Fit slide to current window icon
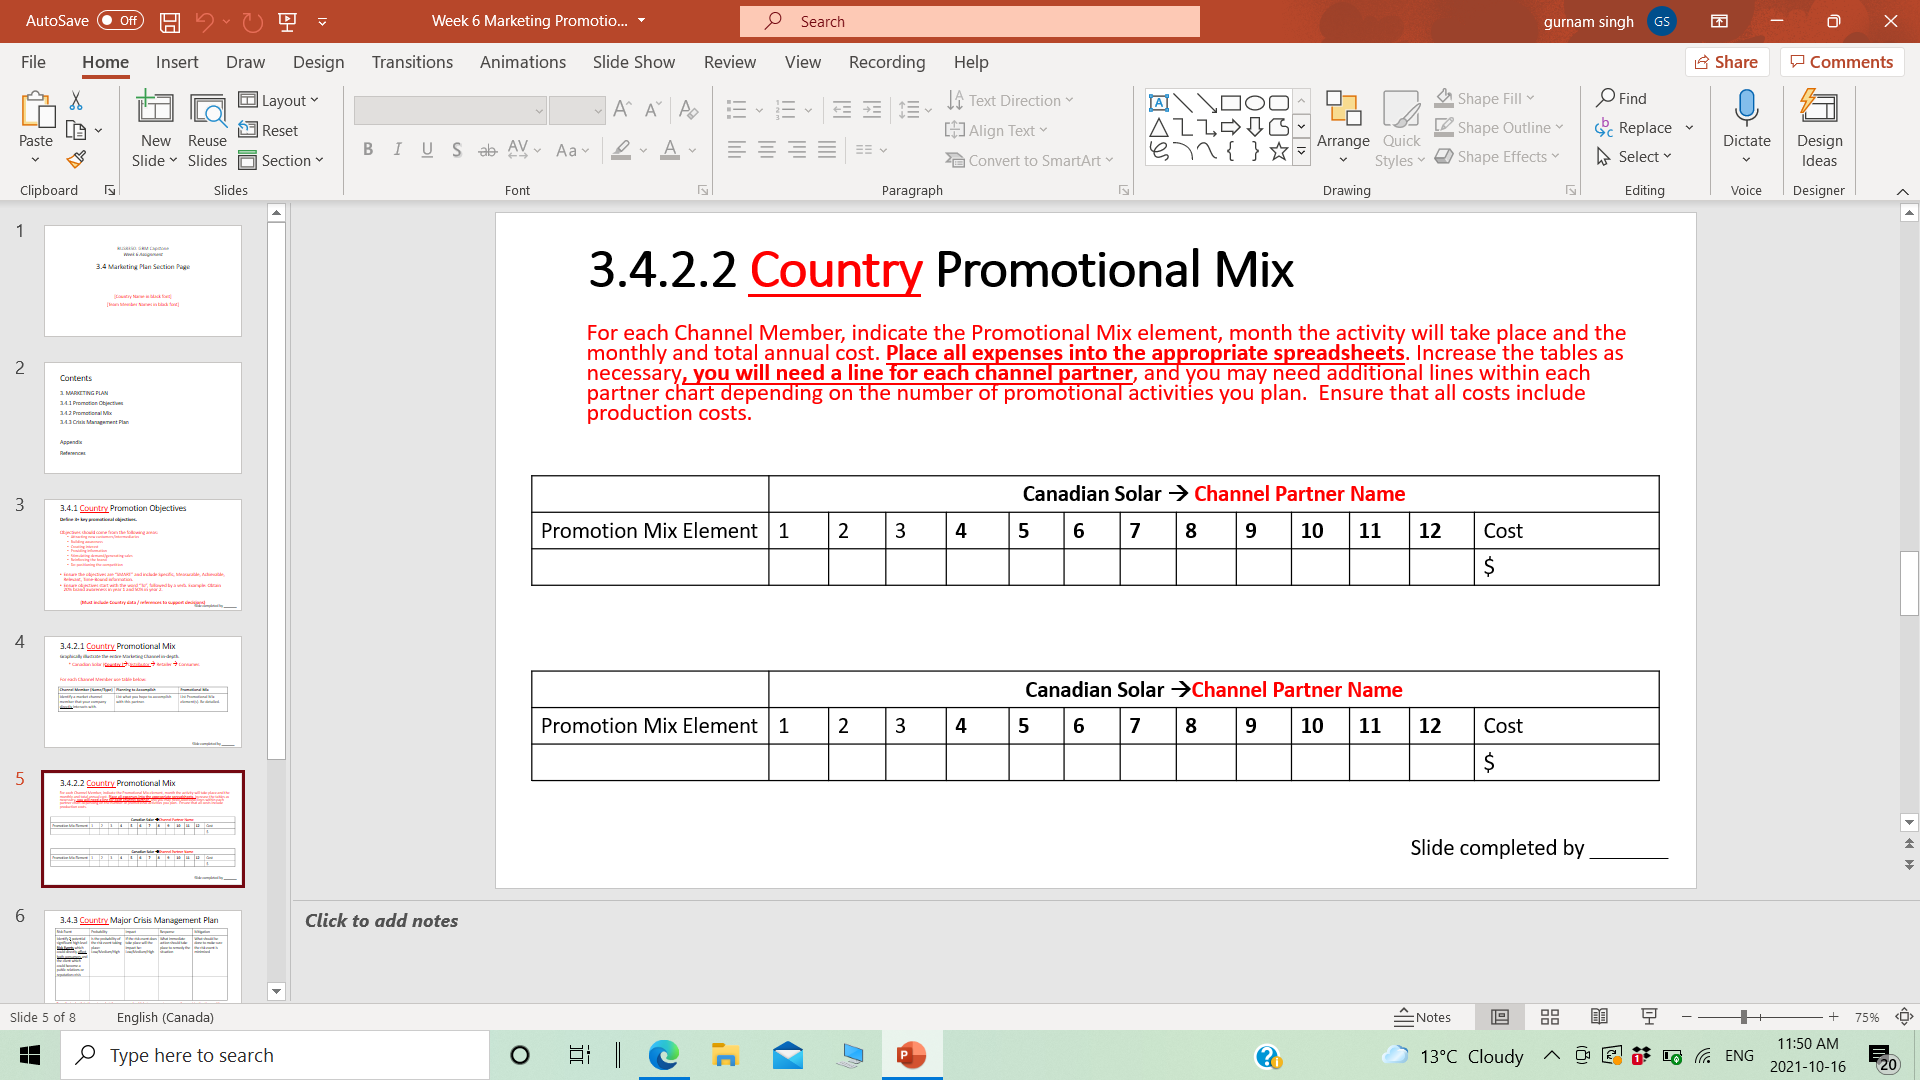The image size is (1920, 1080). coord(1905,1017)
